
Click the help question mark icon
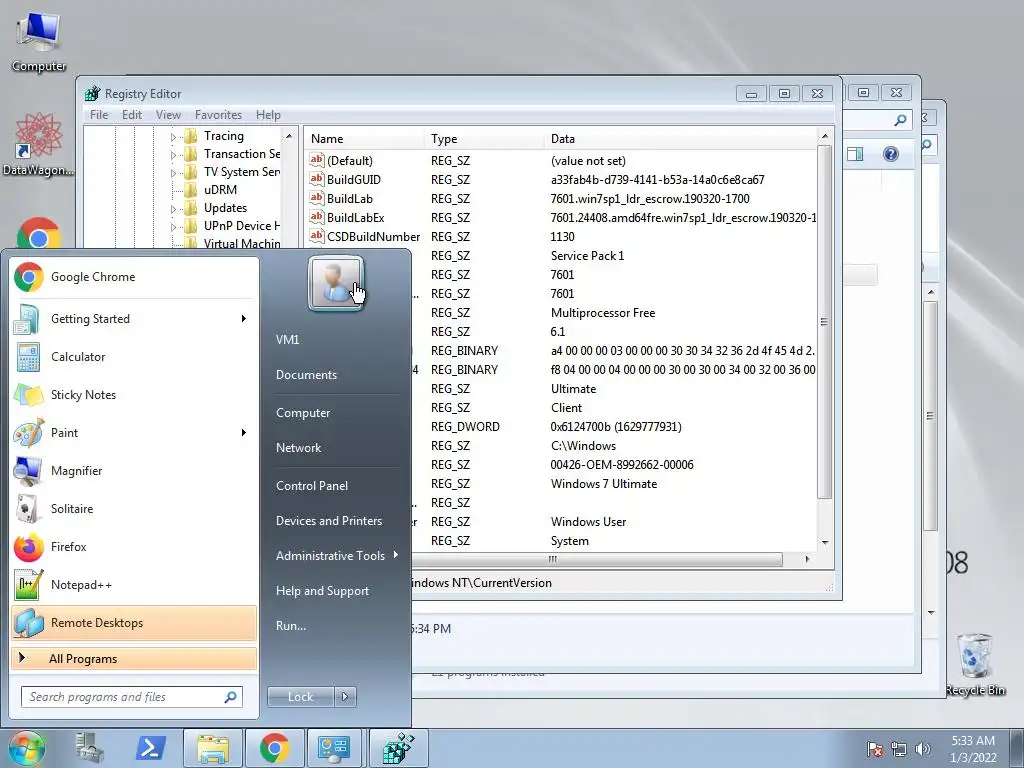891,154
